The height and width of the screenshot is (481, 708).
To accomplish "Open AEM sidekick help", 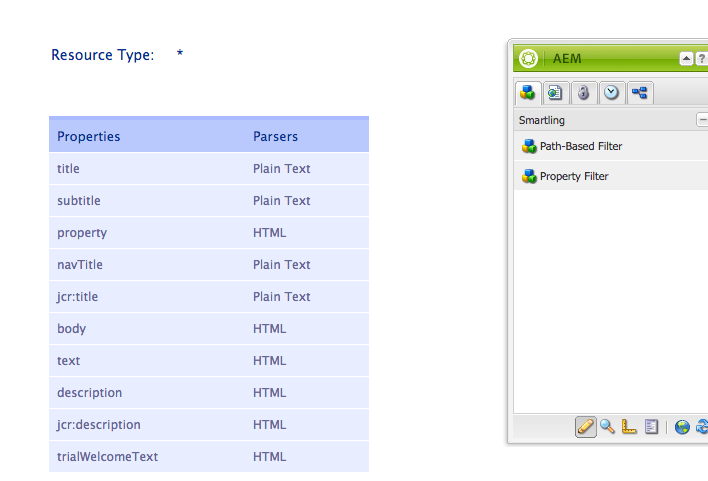I will pos(702,58).
